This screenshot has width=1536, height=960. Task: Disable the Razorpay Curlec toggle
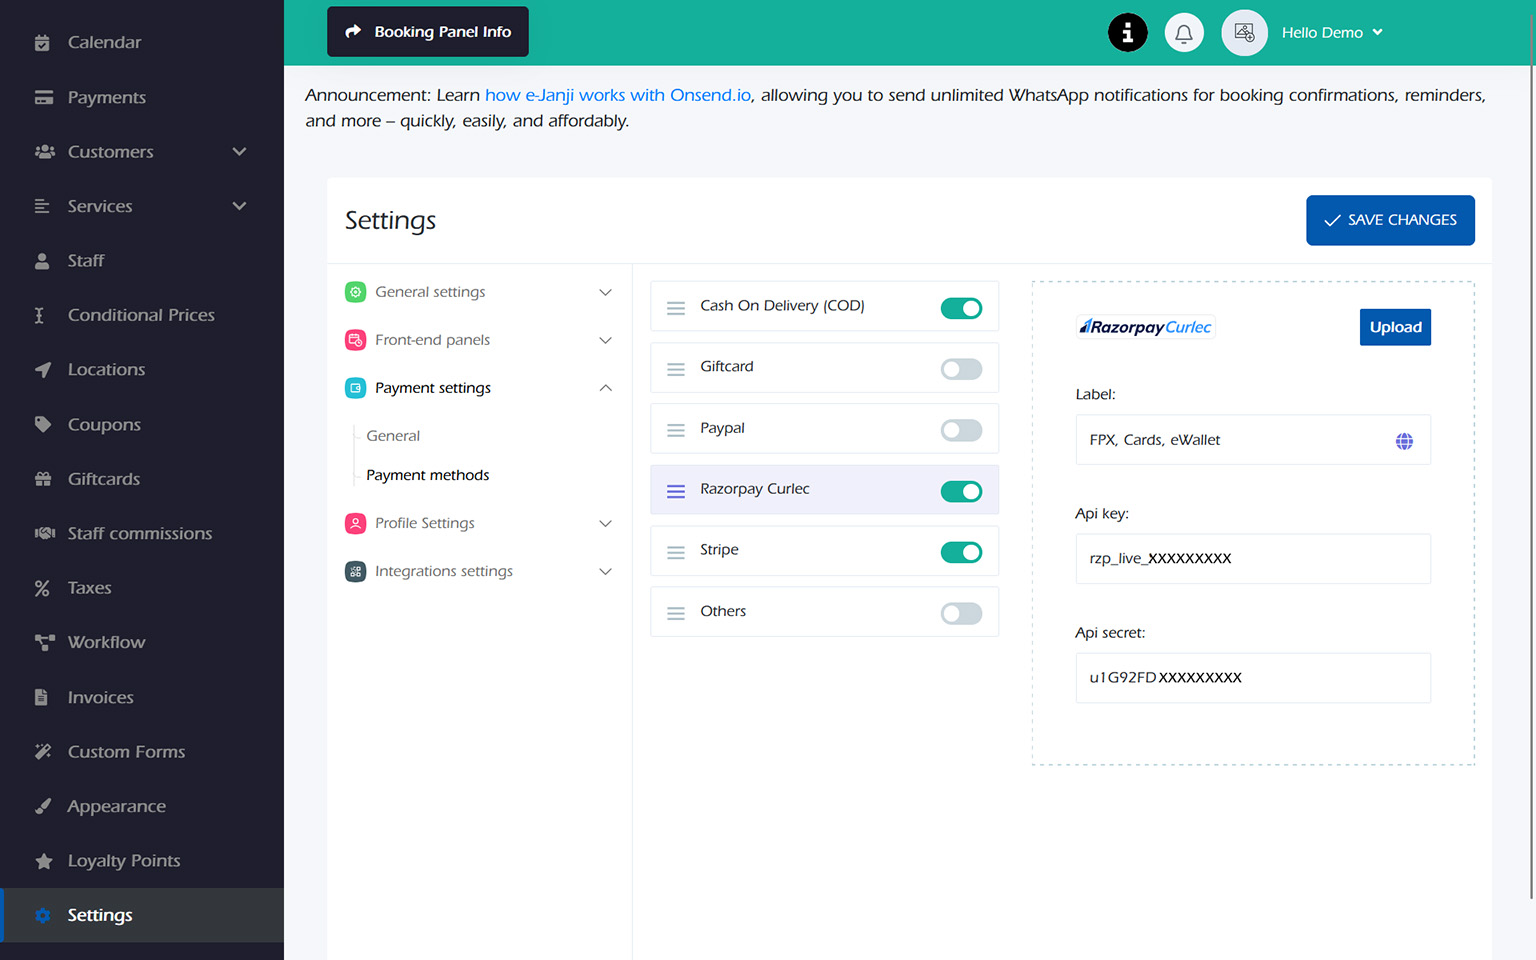point(961,491)
